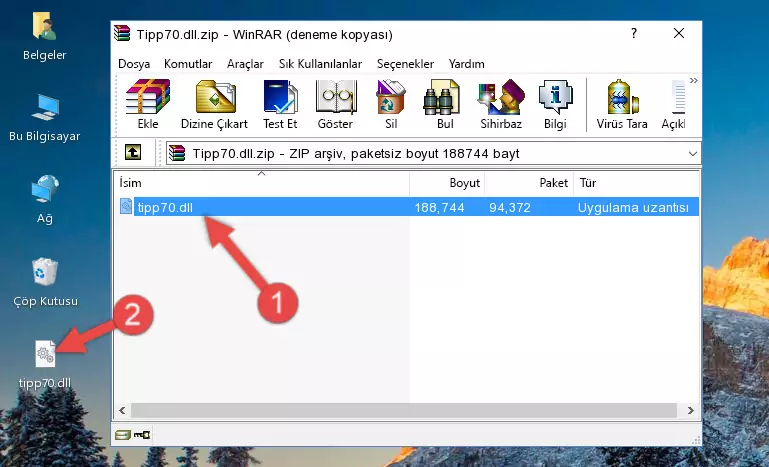The height and width of the screenshot is (467, 769).
Task: Close the WinRAR window
Action: 679,33
